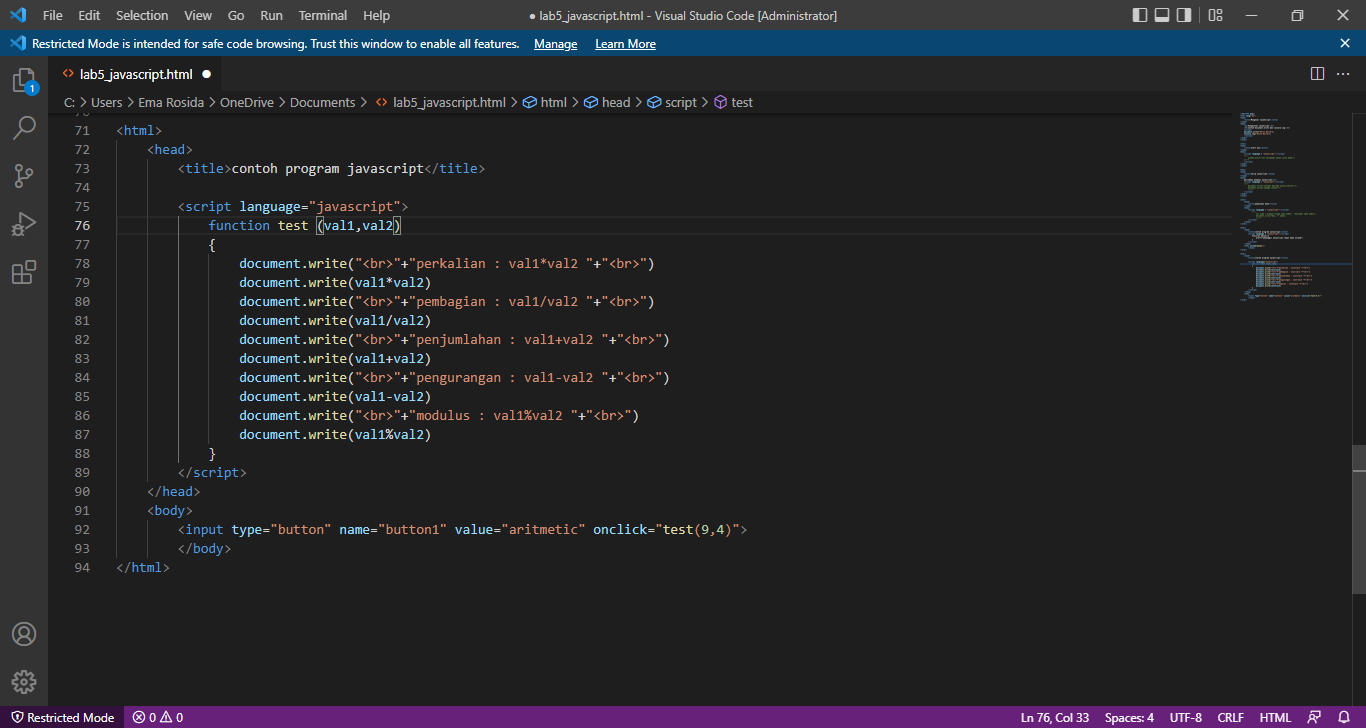Click the VS Code logo icon

click(17, 15)
